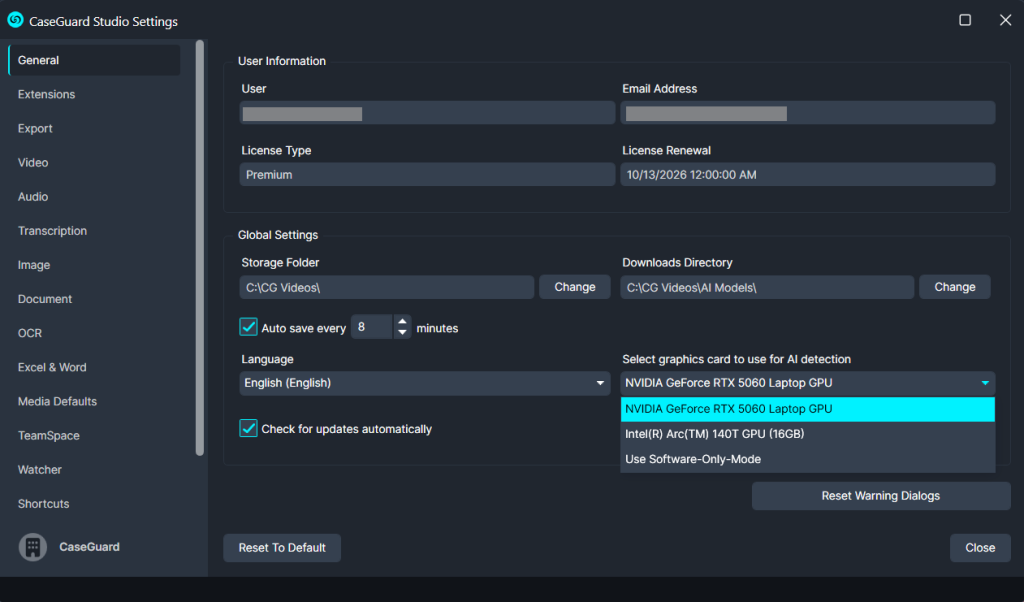This screenshot has height=602, width=1024.
Task: Disable Check for updates automatically
Action: tap(249, 429)
